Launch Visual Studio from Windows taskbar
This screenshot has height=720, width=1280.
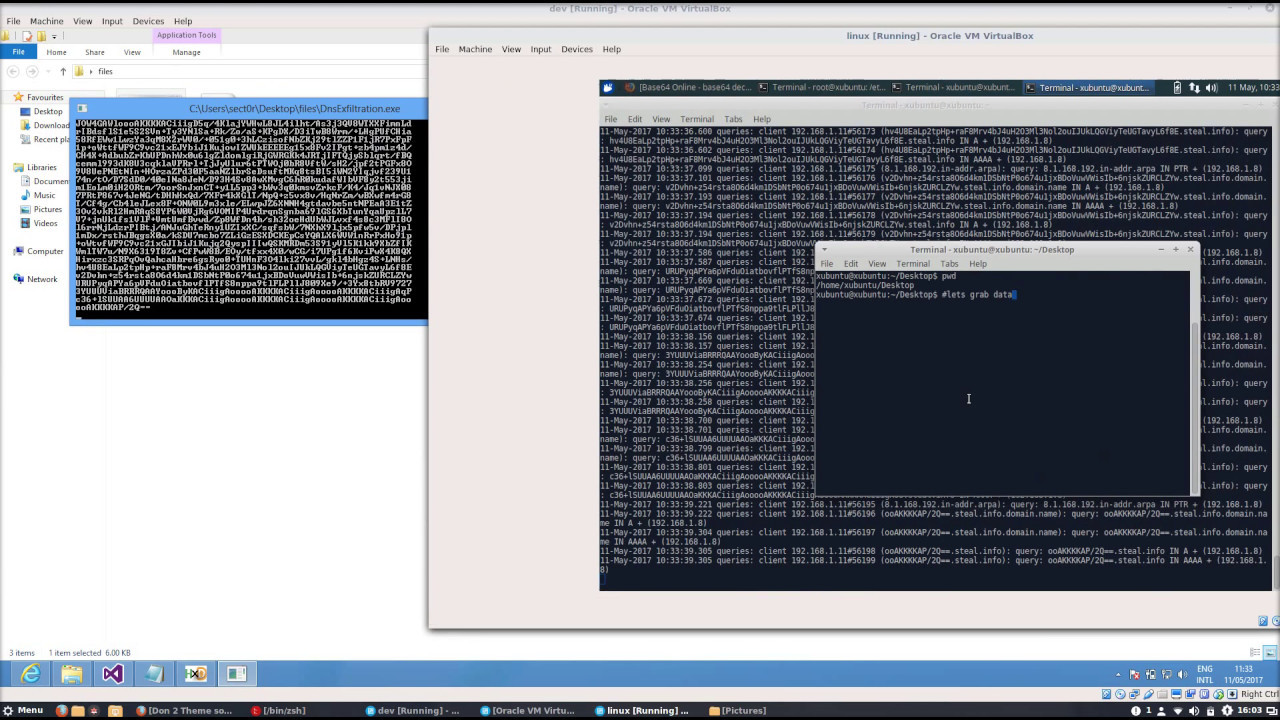tap(113, 674)
